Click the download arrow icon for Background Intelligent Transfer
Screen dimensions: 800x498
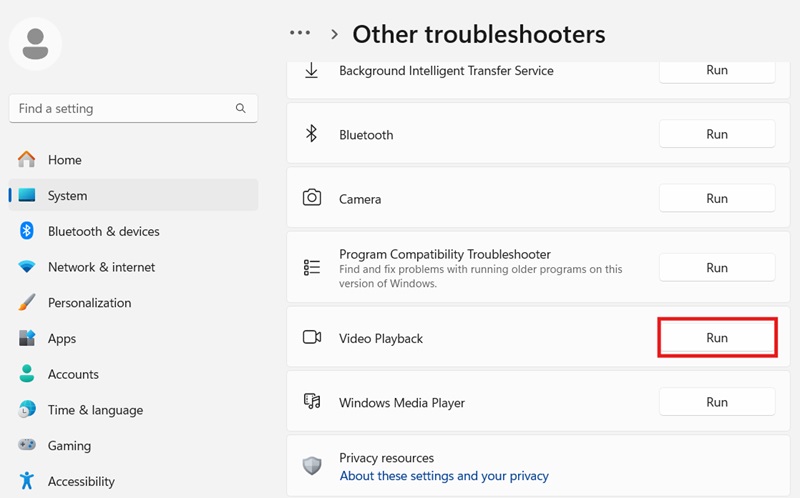tap(311, 70)
